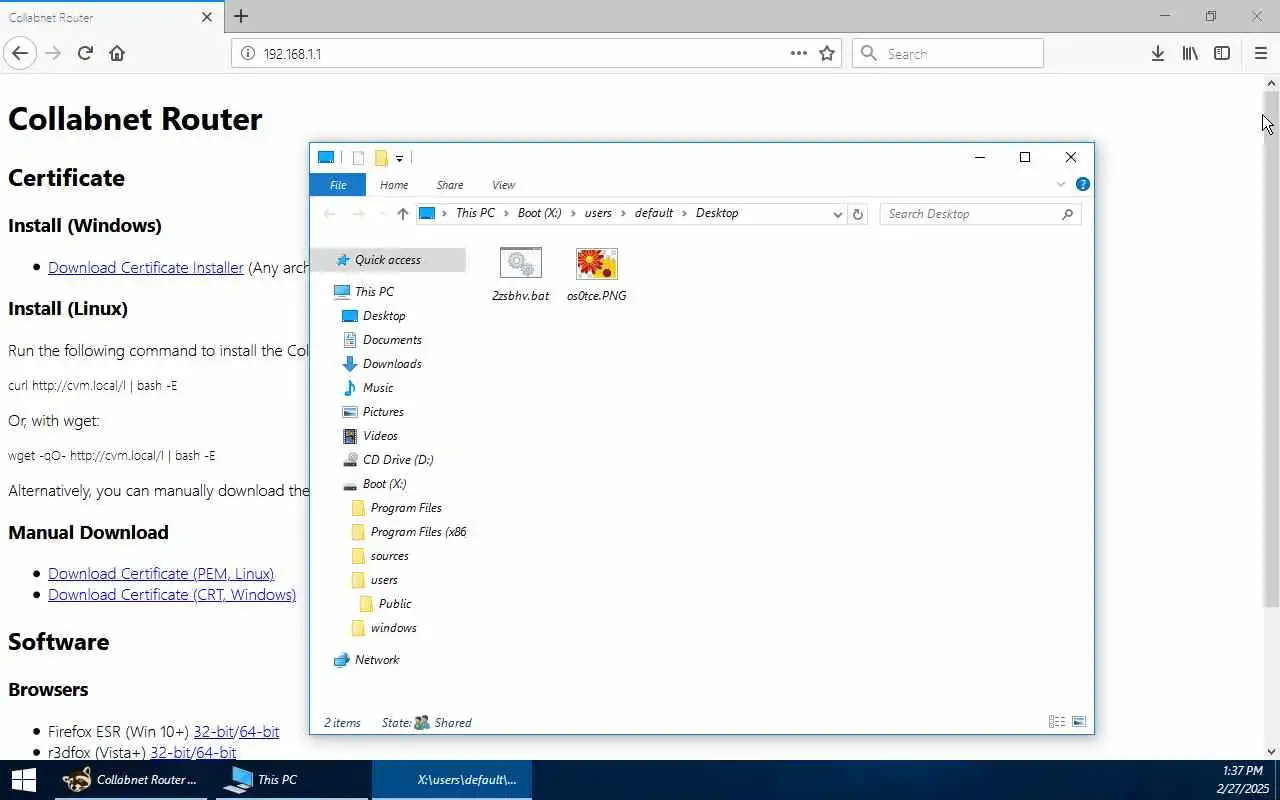Select Boot (X:) drive in tree
The height and width of the screenshot is (800, 1280).
384,484
